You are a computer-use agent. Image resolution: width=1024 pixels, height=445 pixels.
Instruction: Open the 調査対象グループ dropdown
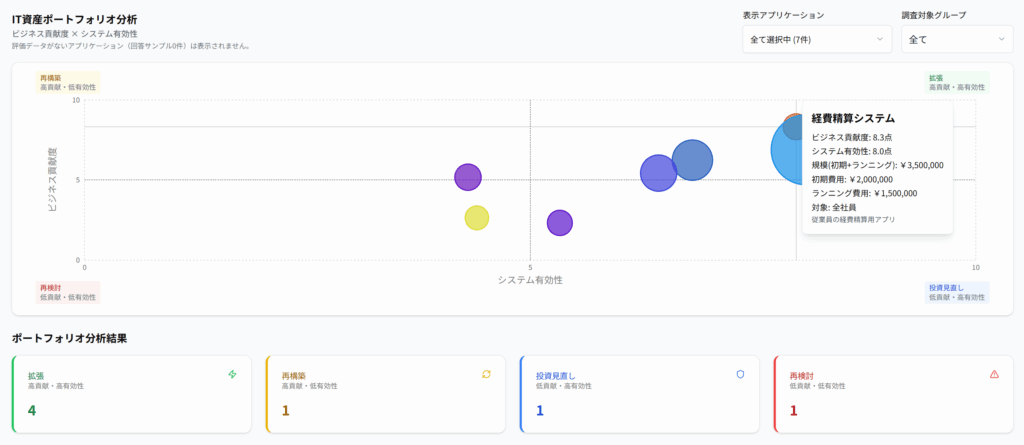[x=957, y=39]
